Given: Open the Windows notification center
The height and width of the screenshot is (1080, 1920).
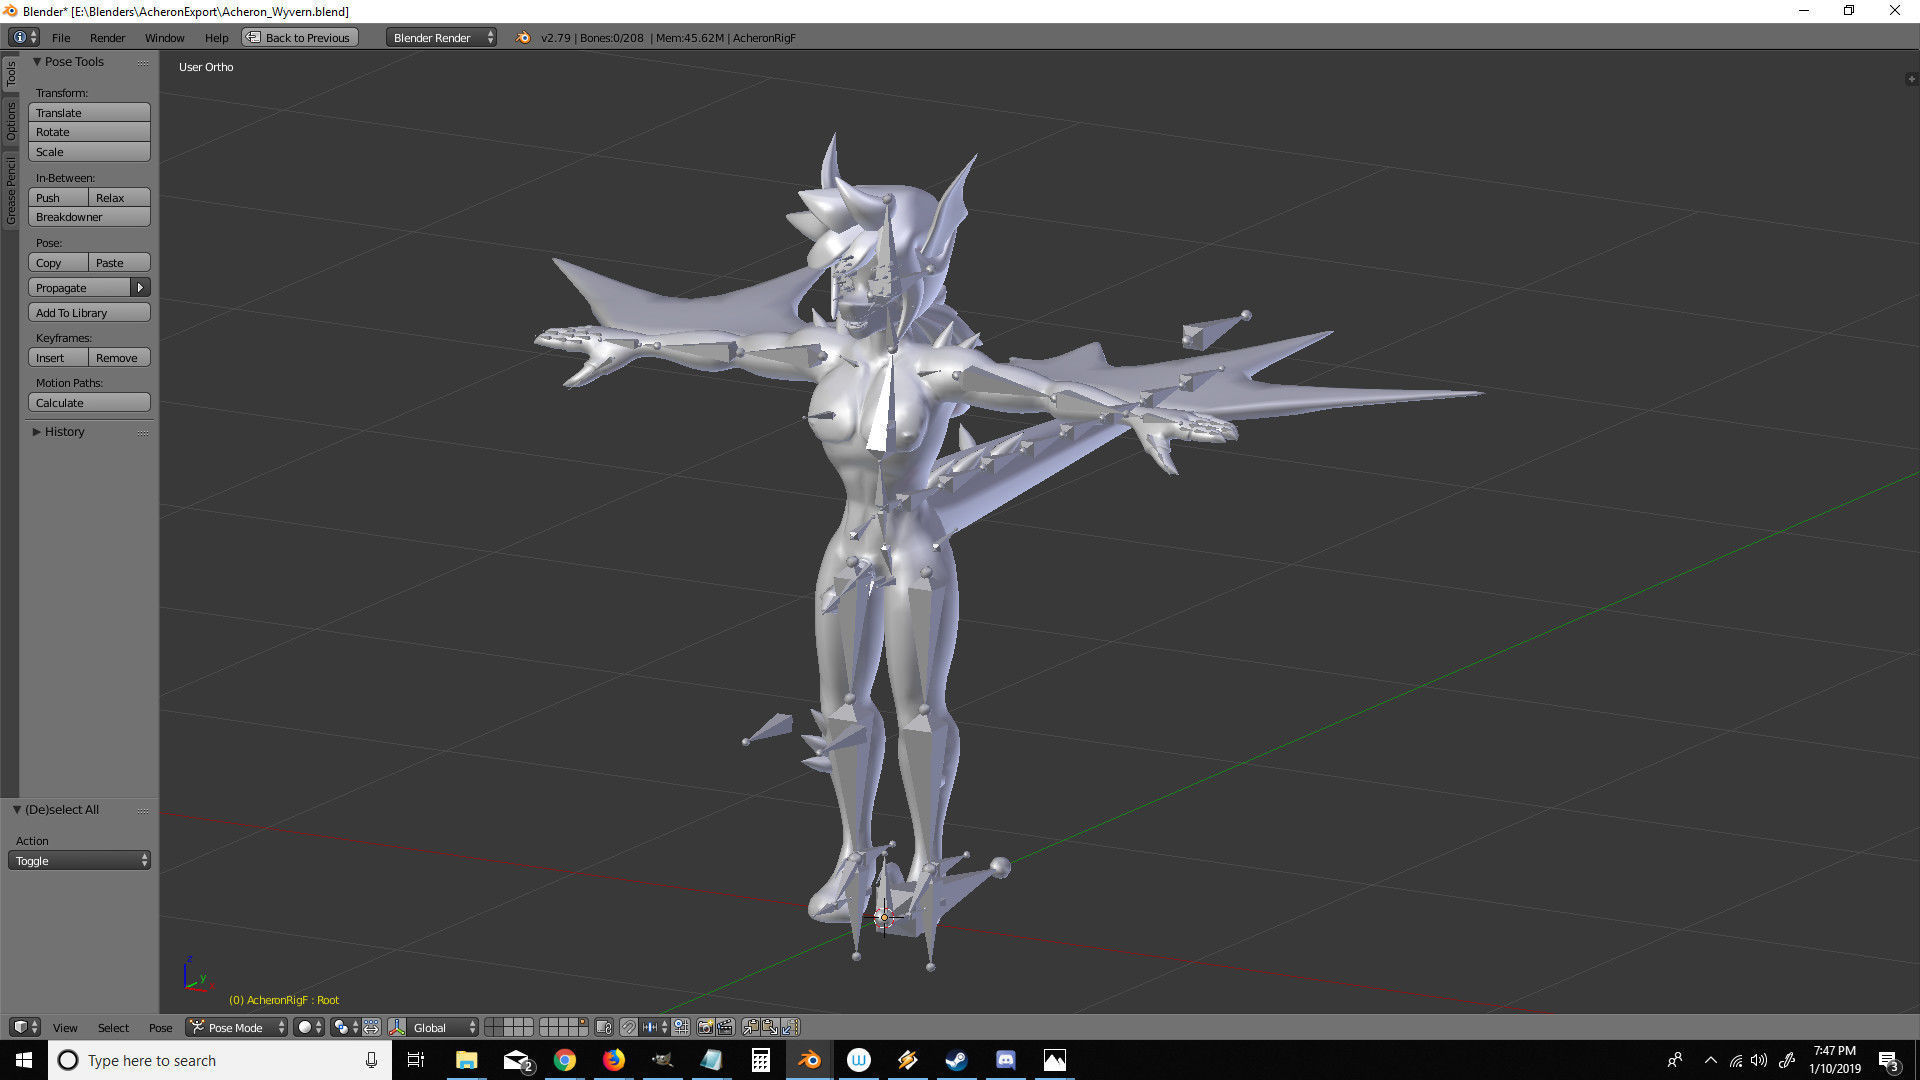Looking at the screenshot, I should coord(1888,1060).
